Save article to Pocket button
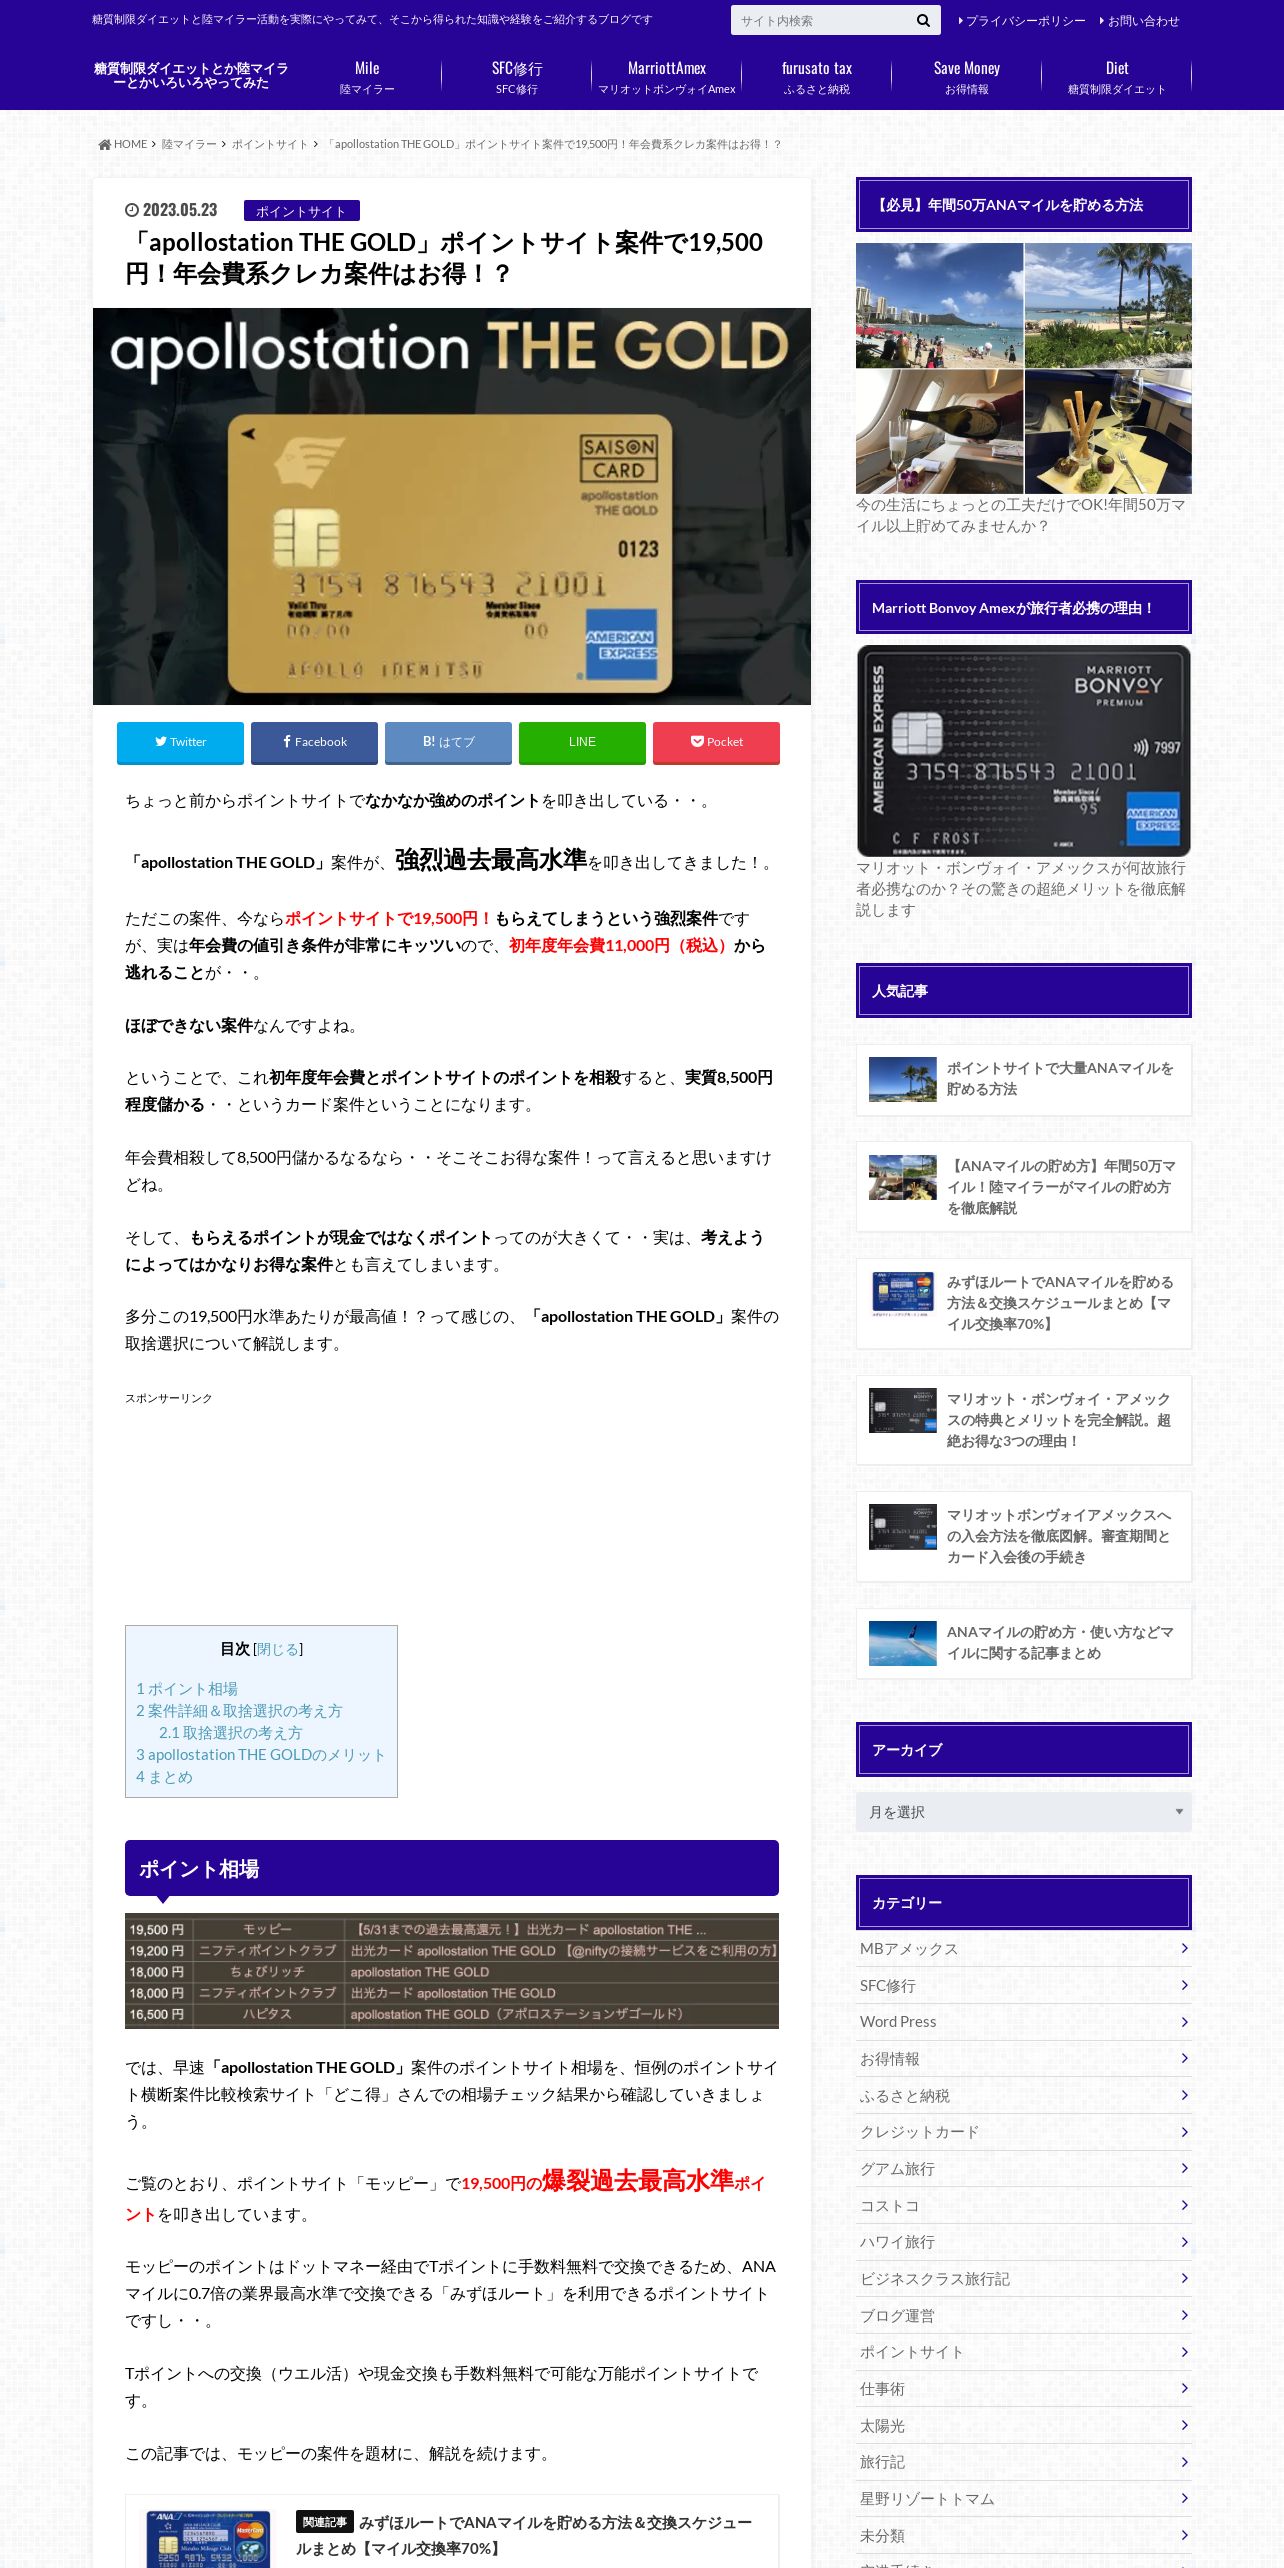Screen dimensions: 1284x2568 coord(716,742)
